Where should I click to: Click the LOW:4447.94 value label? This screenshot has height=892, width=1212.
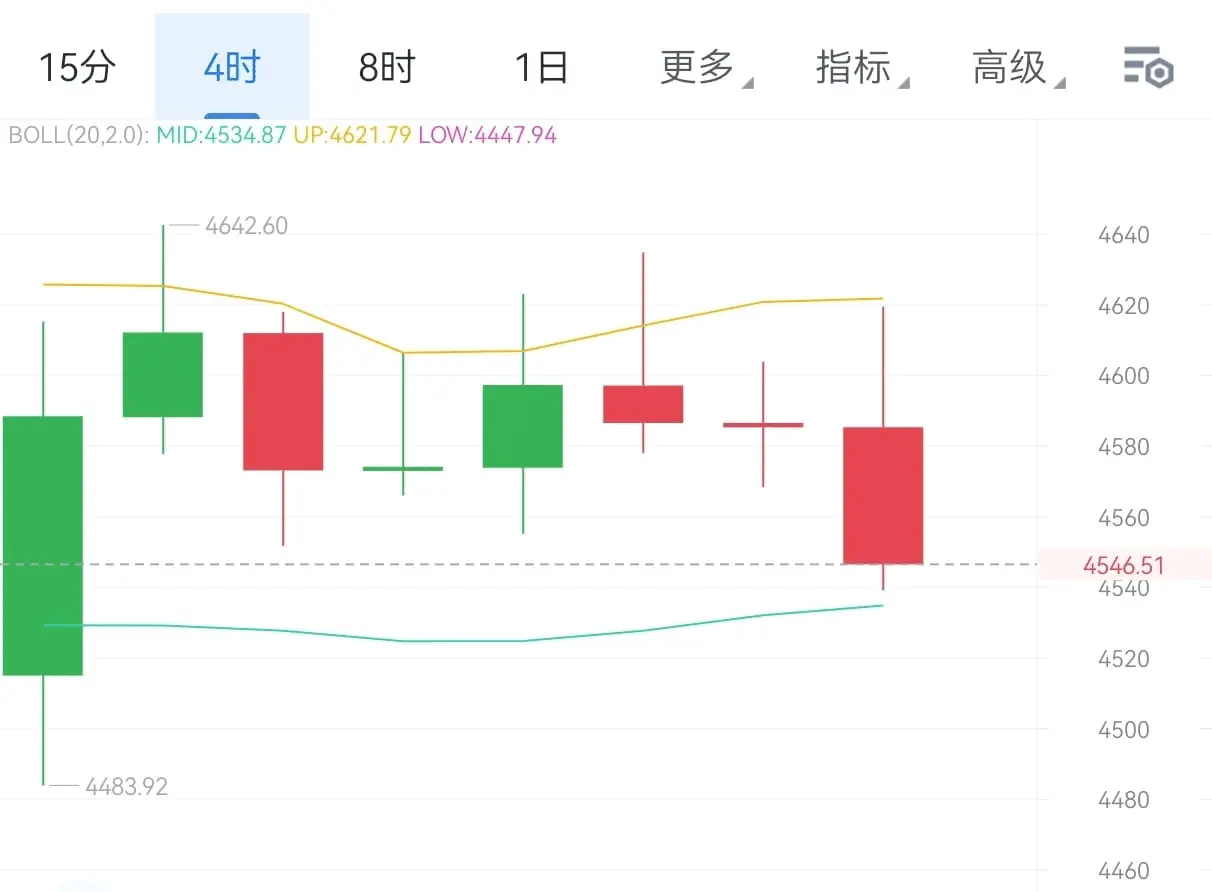(x=487, y=135)
